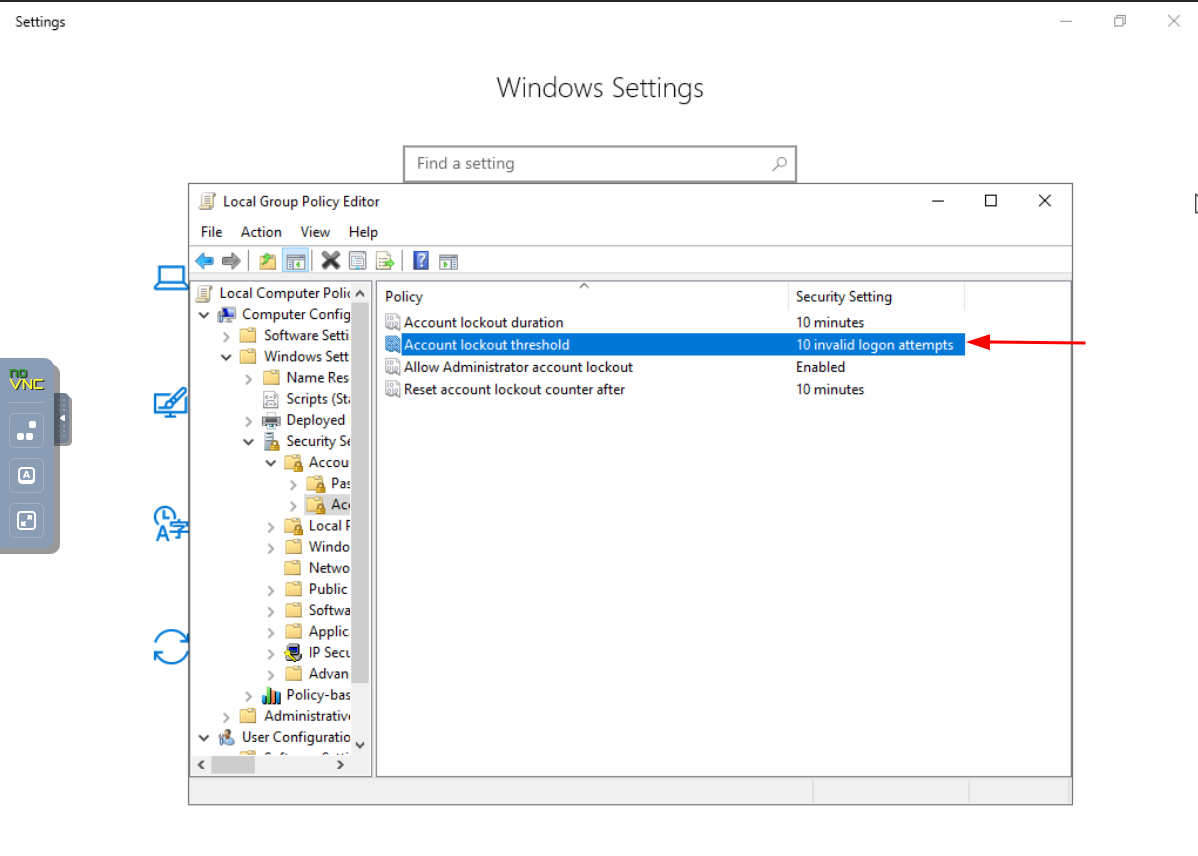This screenshot has height=856, width=1198.
Task: Open the Action menu
Action: coord(260,232)
